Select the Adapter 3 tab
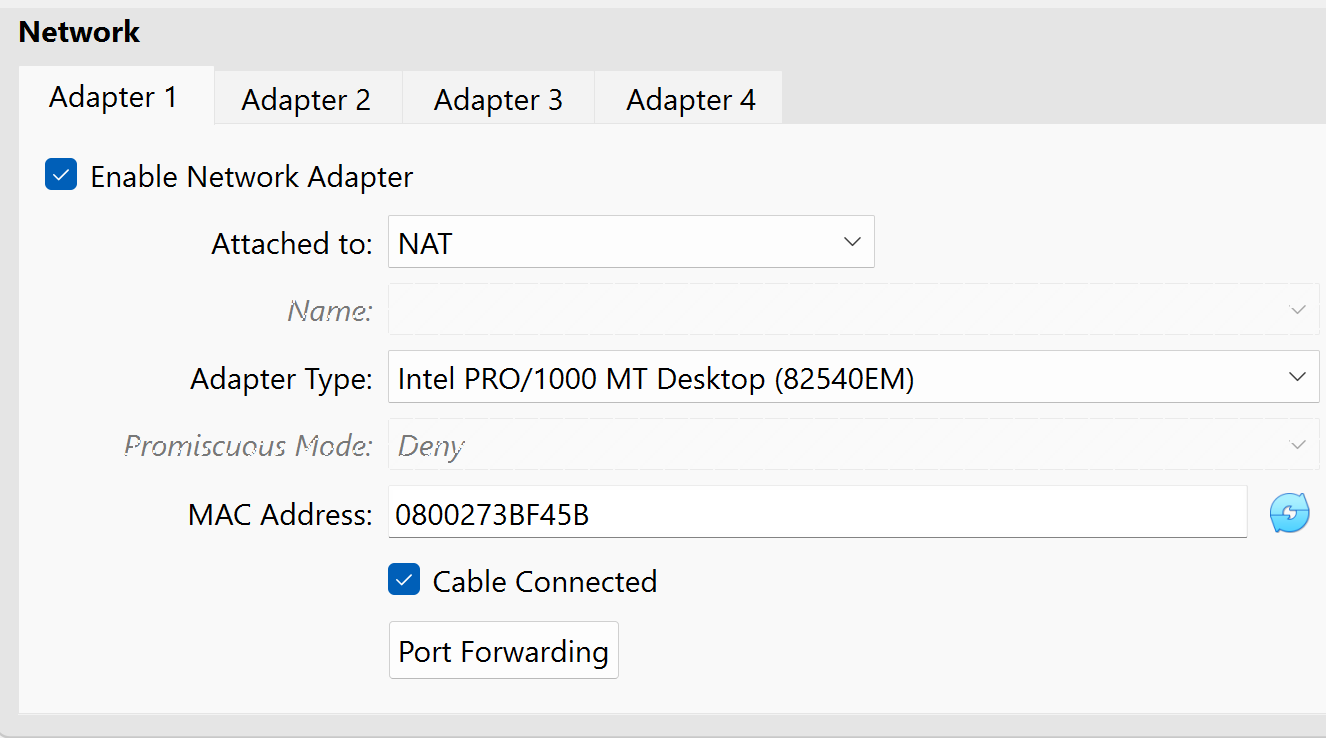This screenshot has height=738, width=1326. tap(498, 100)
